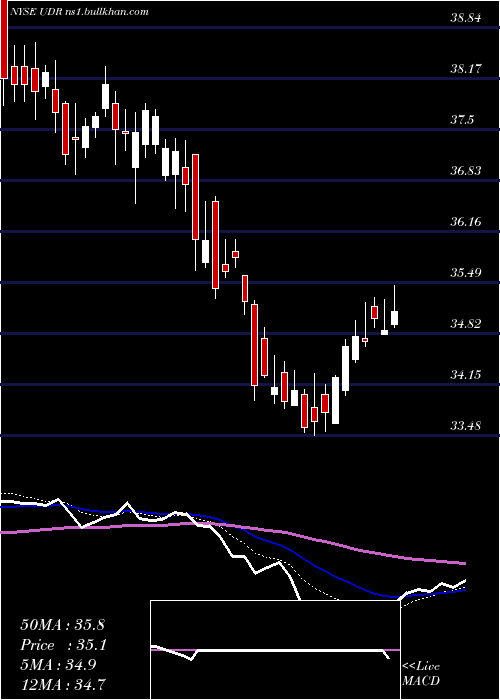The height and width of the screenshot is (700, 500).
Task: Click the 38.17 price level label
Action: tap(466, 69)
